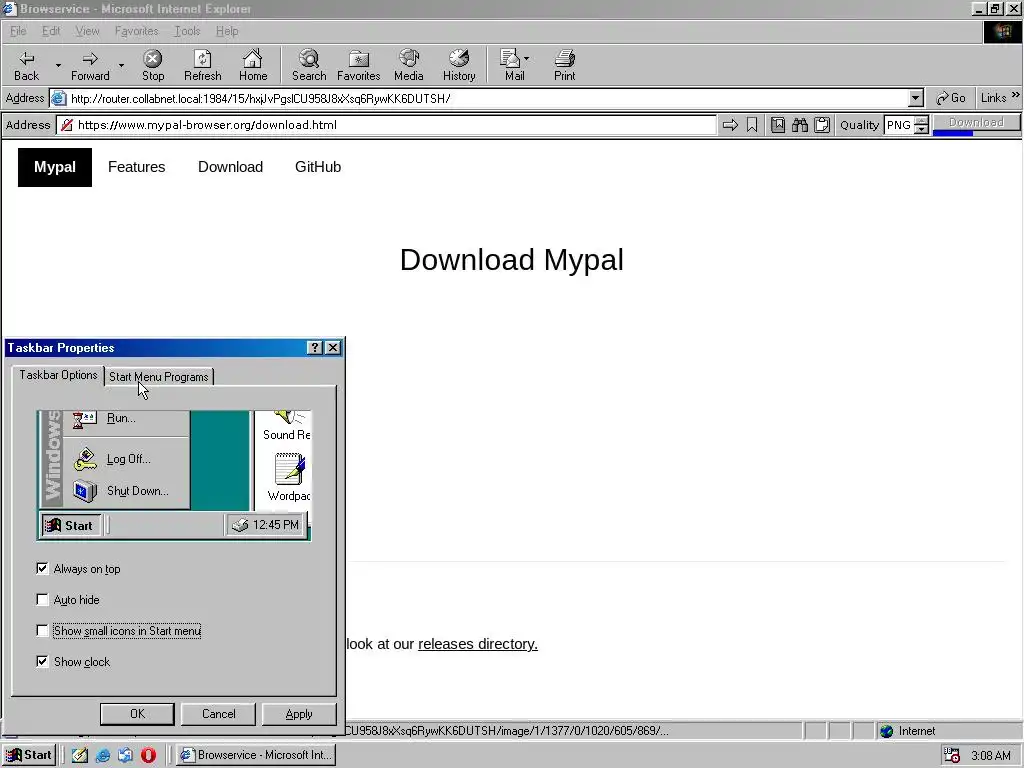Click OK in Taskbar Properties
Viewport: 1024px width, 768px height.
pos(137,714)
